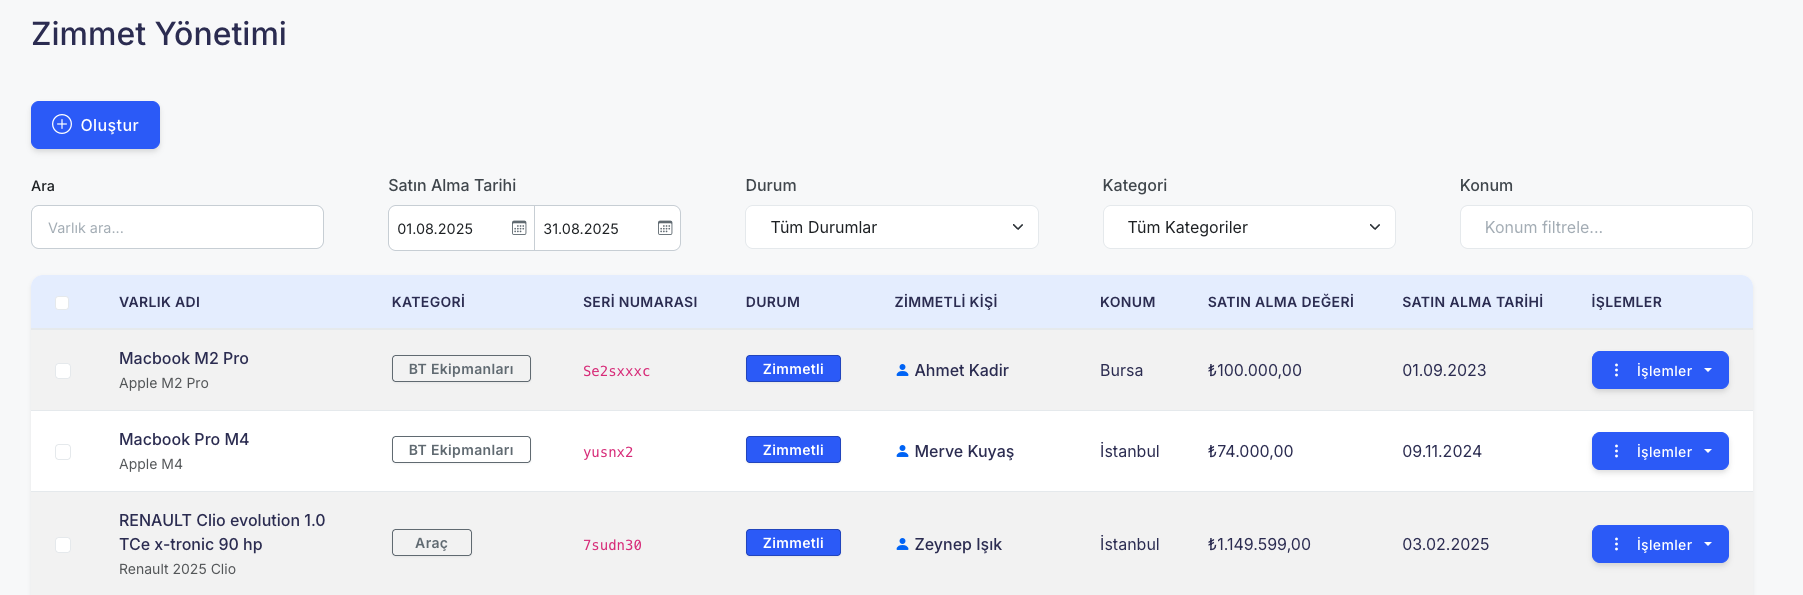Click the name Zeynep Işık

pyautogui.click(x=958, y=544)
